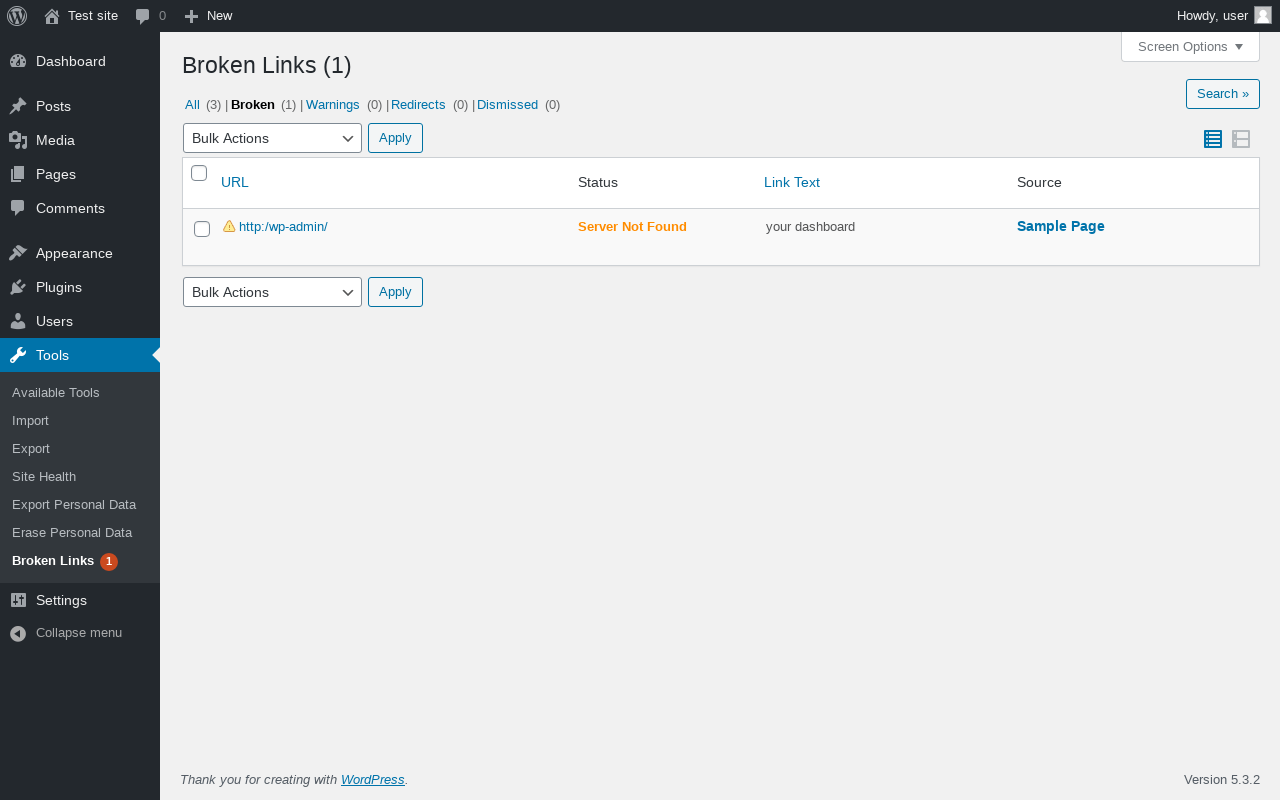Viewport: 1280px width, 800px height.
Task: Show the Warnings filter
Action: tap(333, 104)
